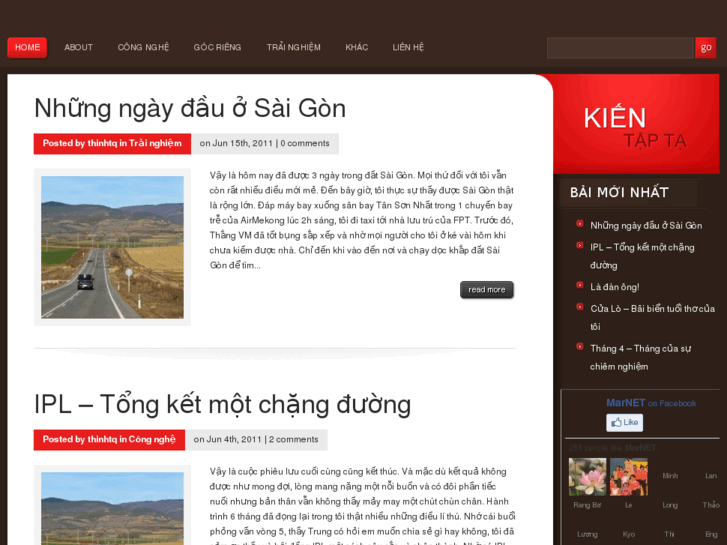
Task: Click 'read more' on the Sài Gòn post
Action: click(x=487, y=290)
